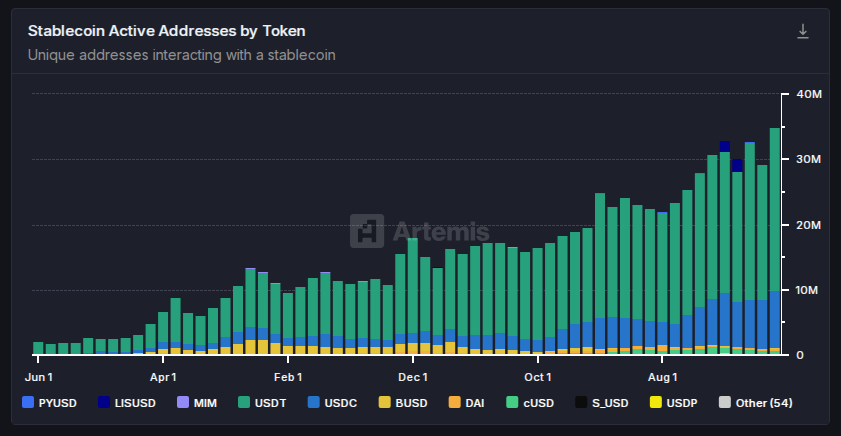The height and width of the screenshot is (436, 841).
Task: Click the dark LISUSD bar segment near top
Action: coord(725,147)
